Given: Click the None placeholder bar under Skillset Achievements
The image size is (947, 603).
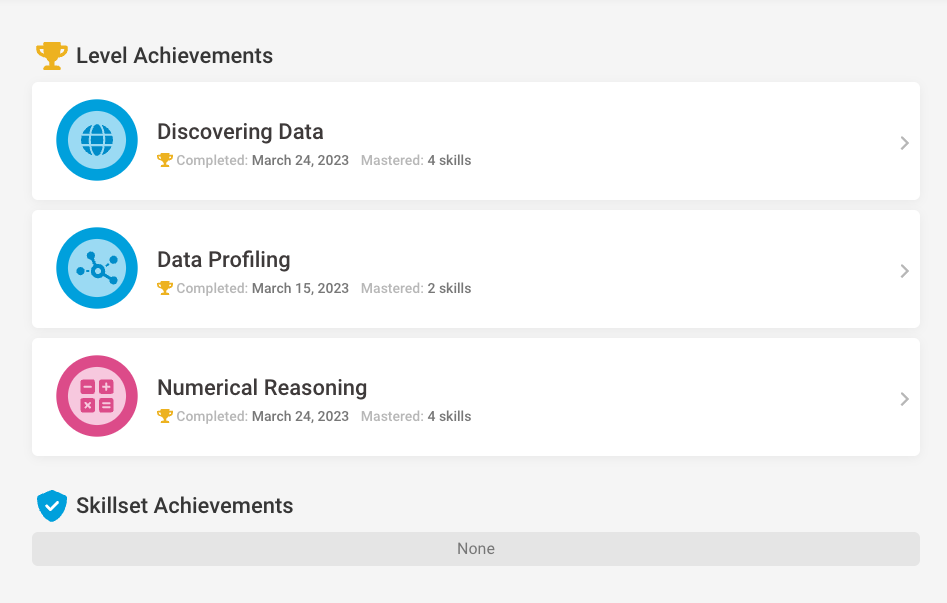Looking at the screenshot, I should pyautogui.click(x=476, y=549).
